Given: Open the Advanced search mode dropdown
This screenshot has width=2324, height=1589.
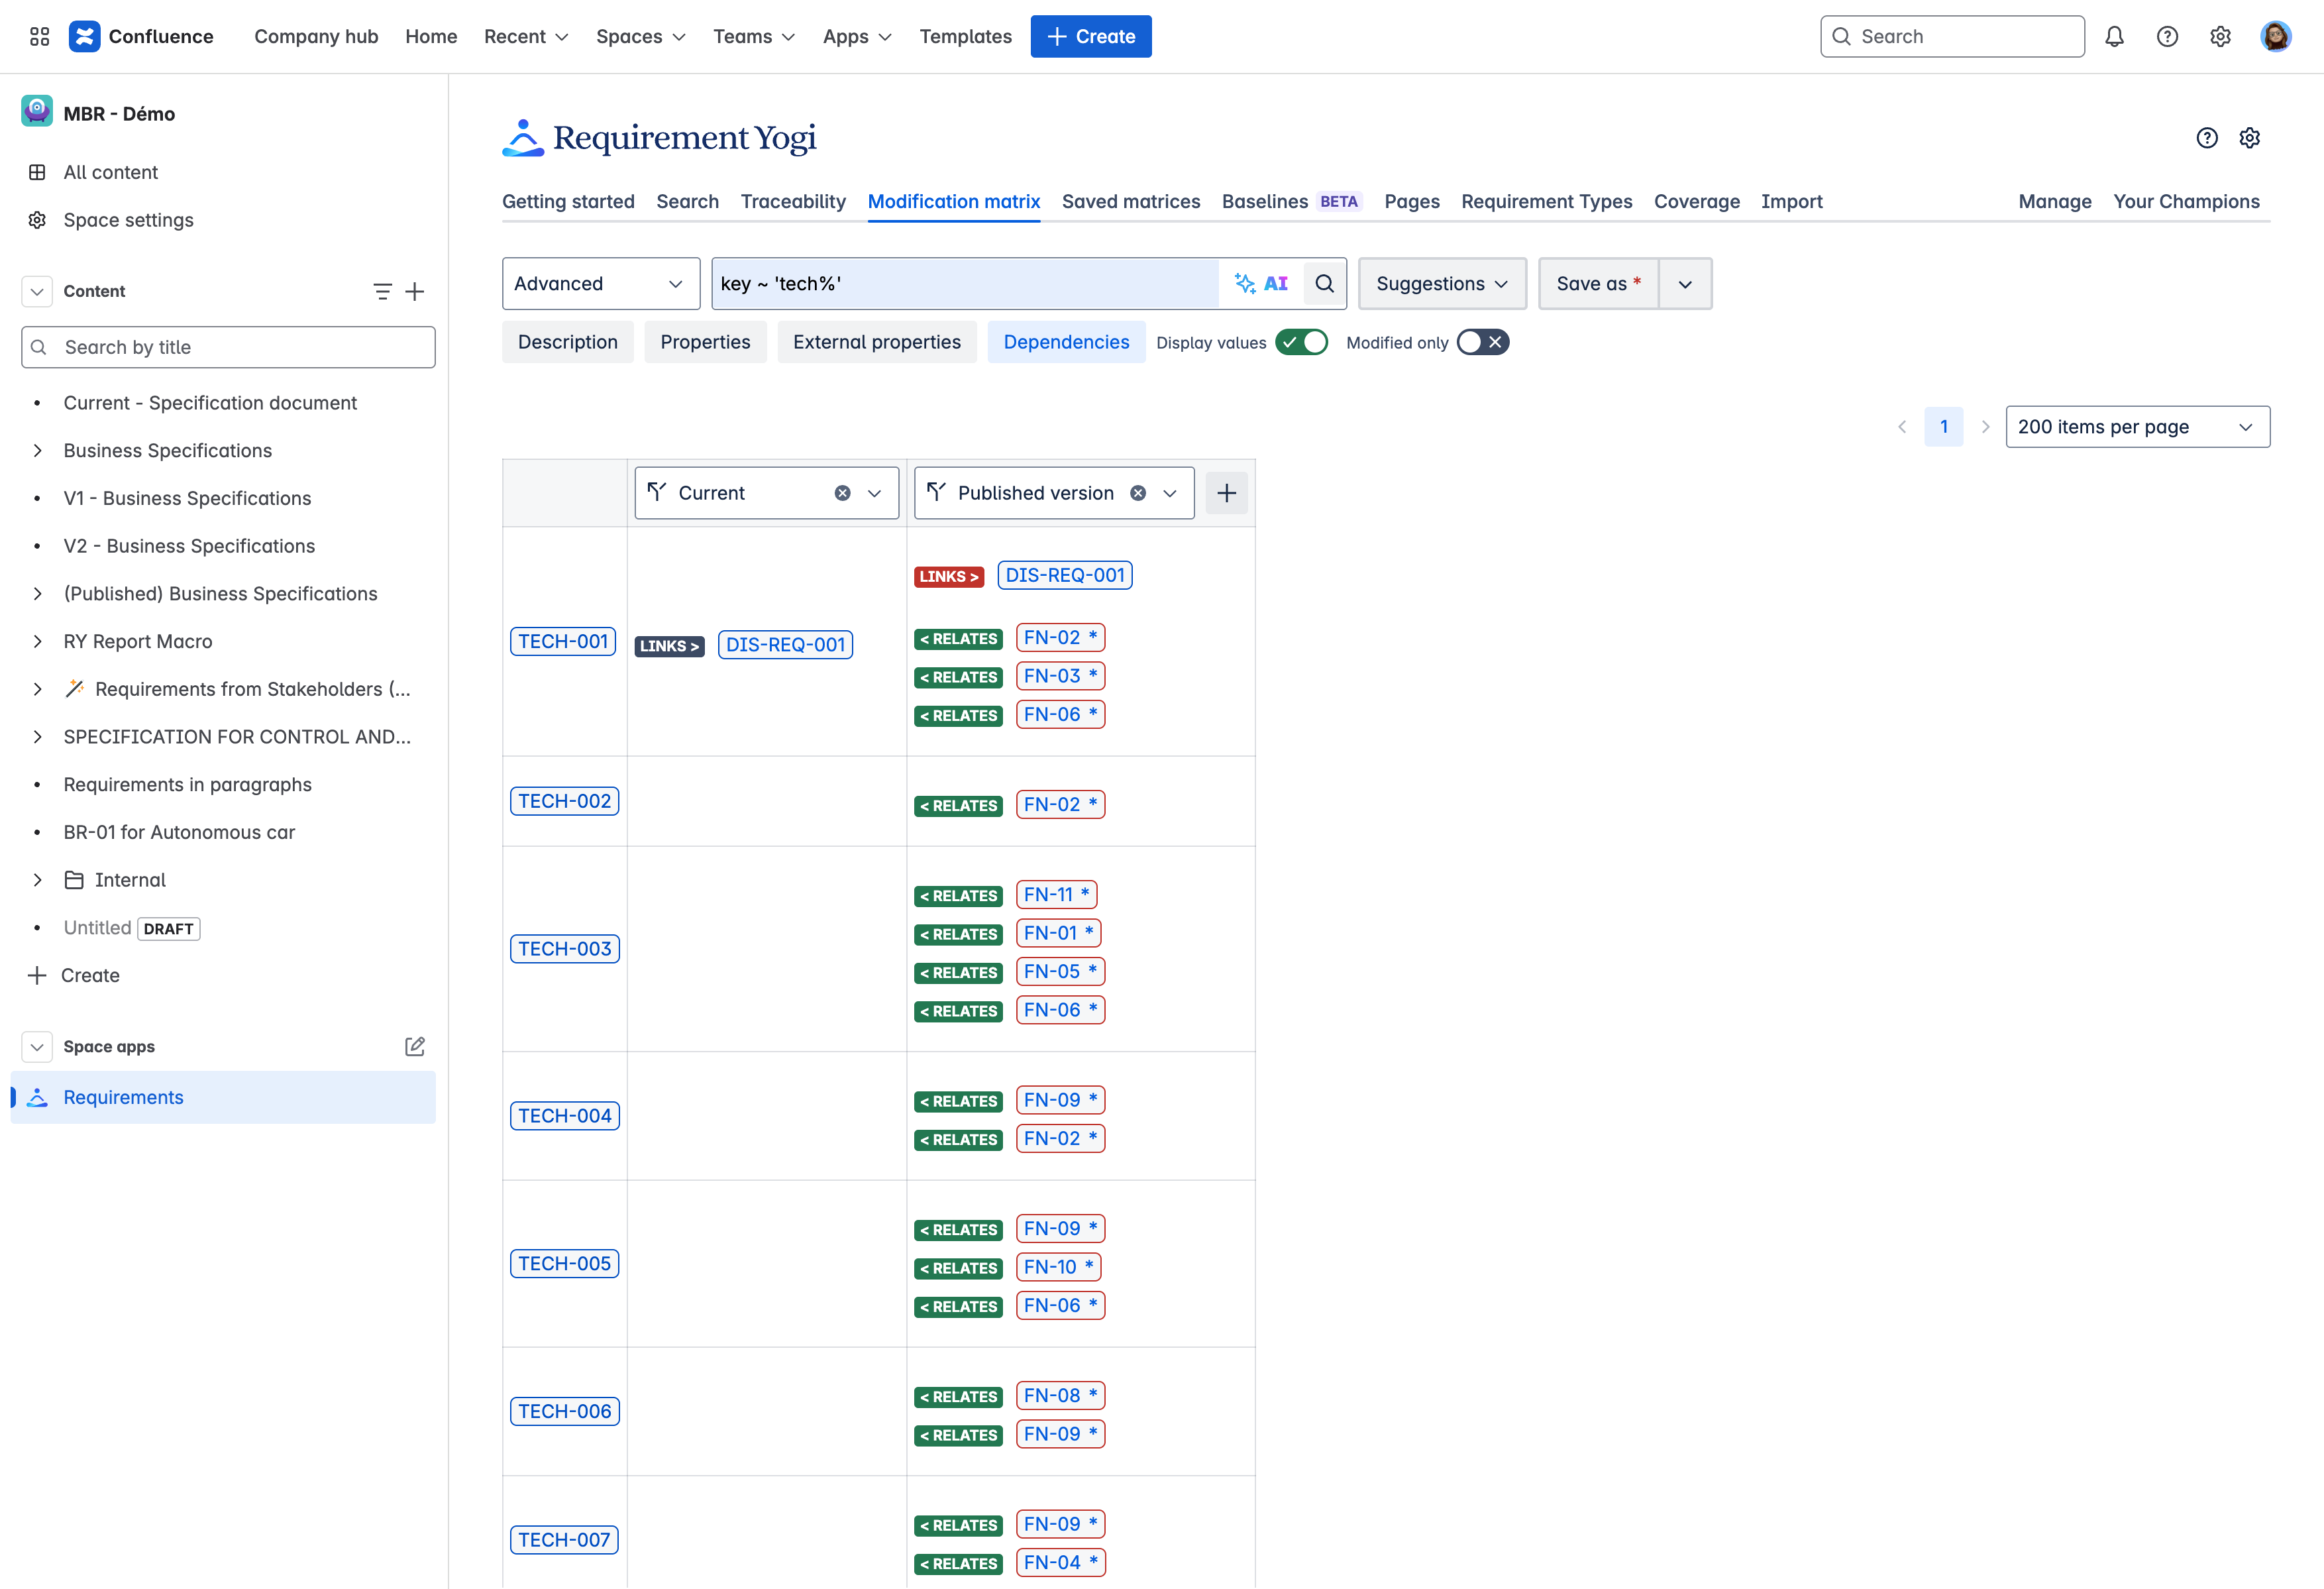Looking at the screenshot, I should point(600,284).
